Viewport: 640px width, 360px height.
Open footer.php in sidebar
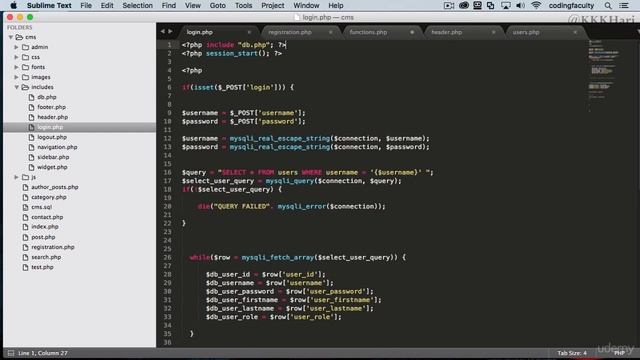(x=51, y=107)
